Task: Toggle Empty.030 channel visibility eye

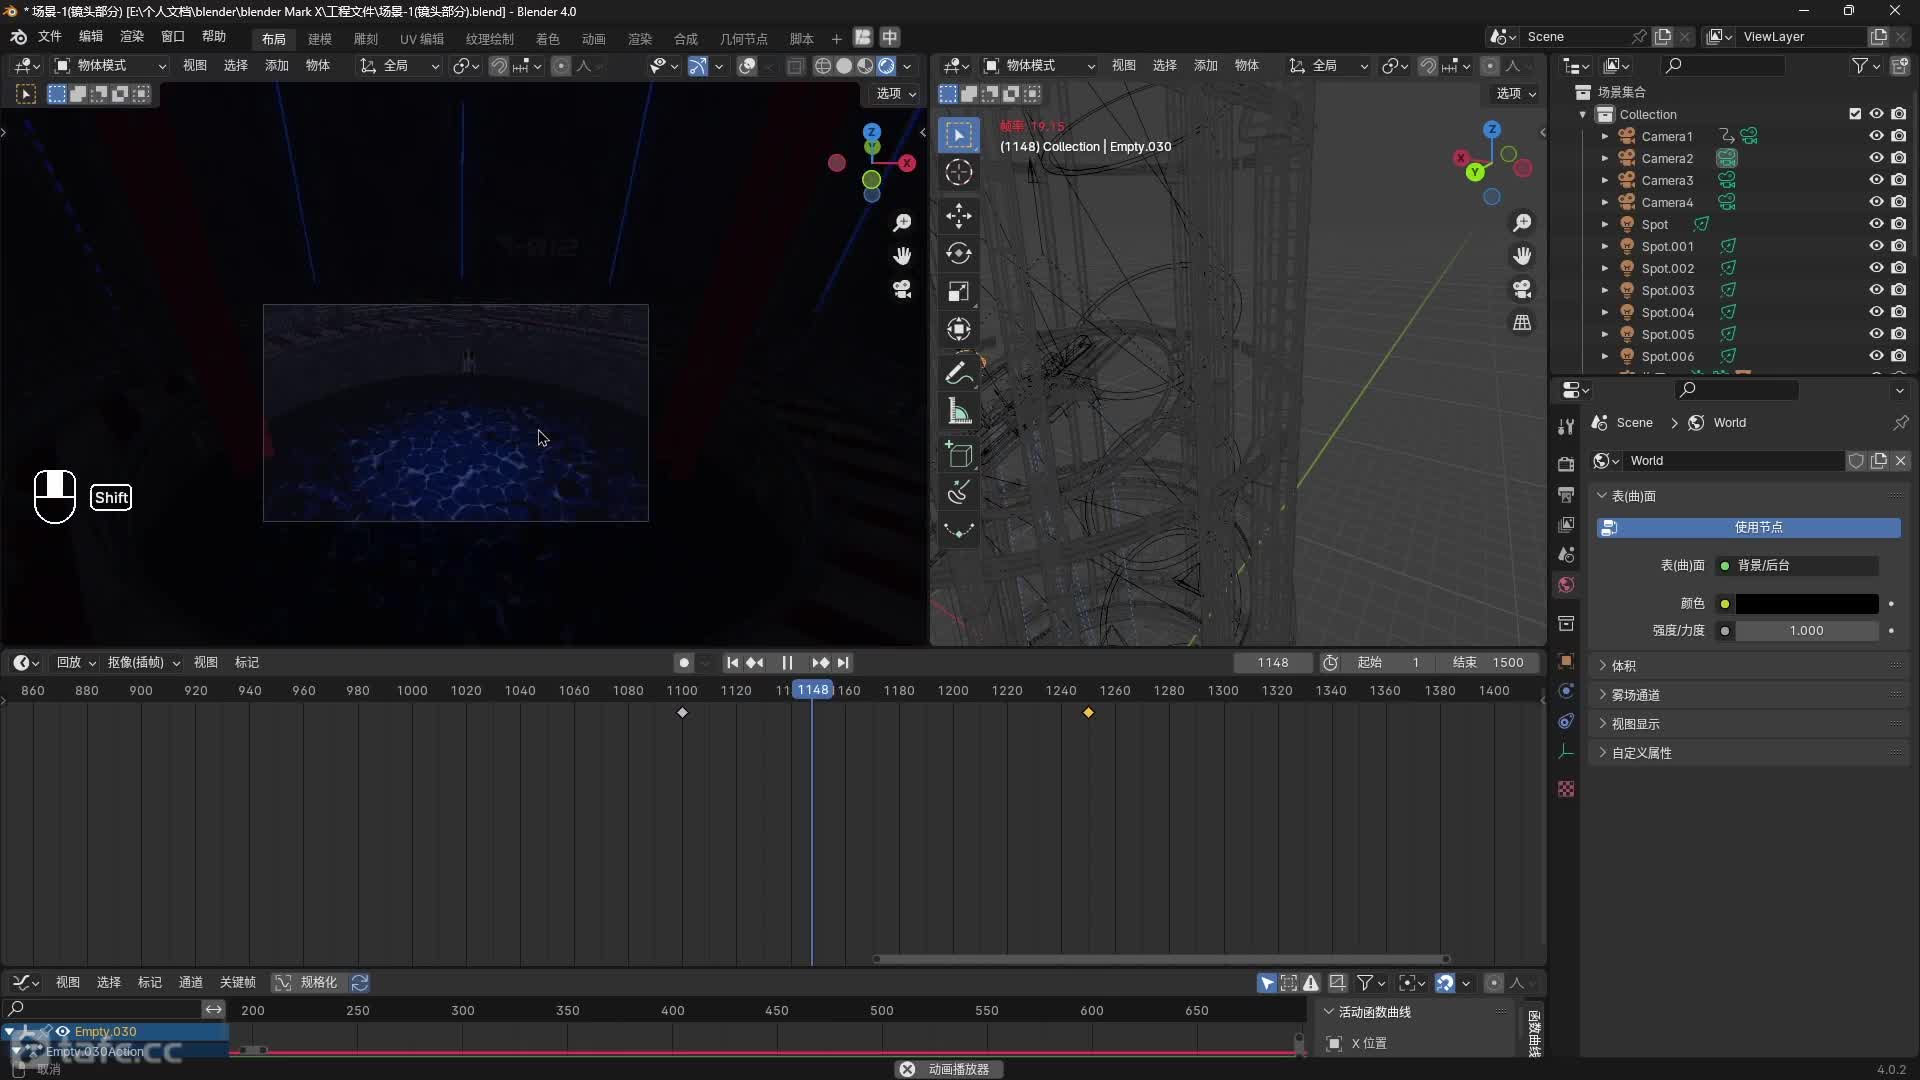Action: pos(62,1031)
